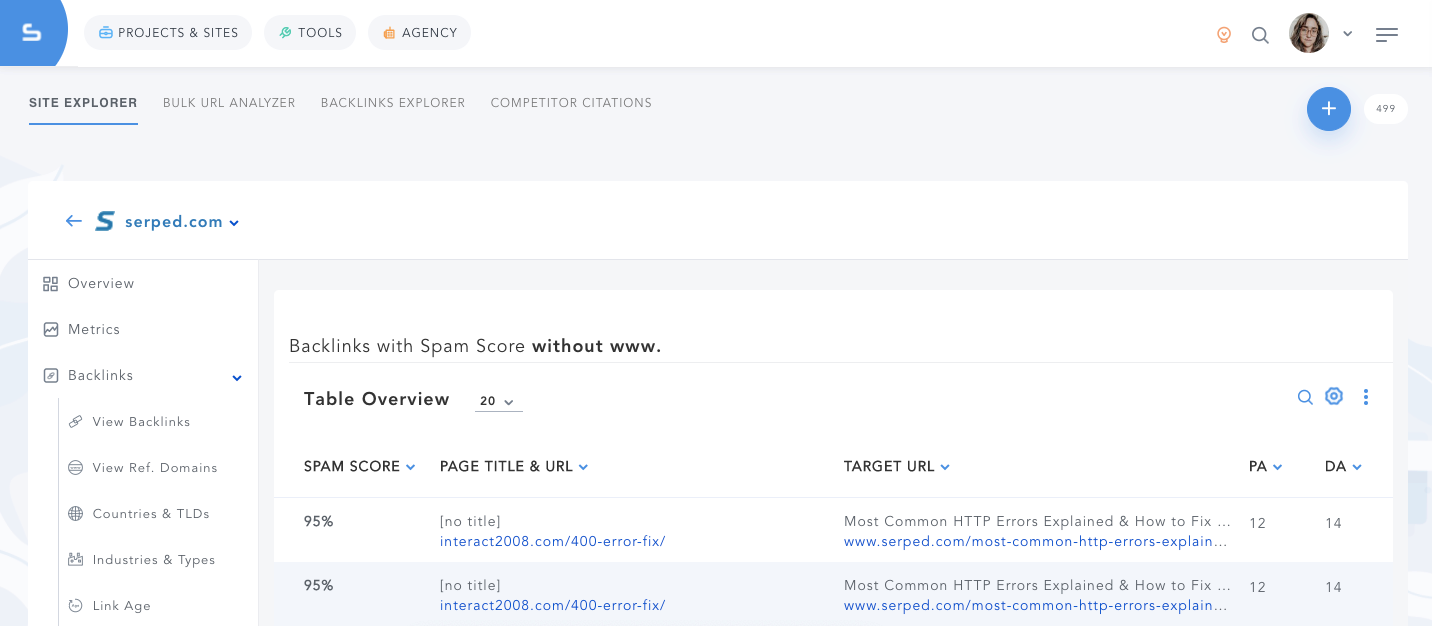
Task: Click the search magnifier in top header
Action: (1260, 35)
